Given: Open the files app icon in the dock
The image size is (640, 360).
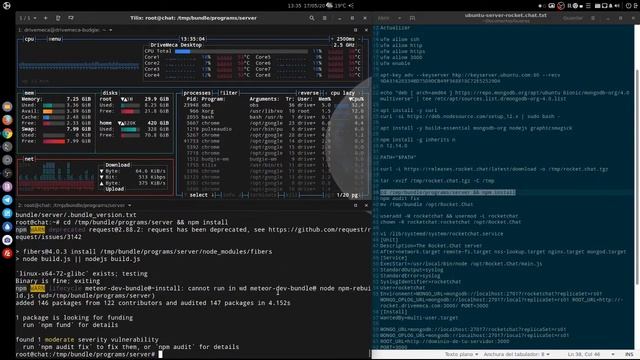Looking at the screenshot, I should click(x=7, y=107).
